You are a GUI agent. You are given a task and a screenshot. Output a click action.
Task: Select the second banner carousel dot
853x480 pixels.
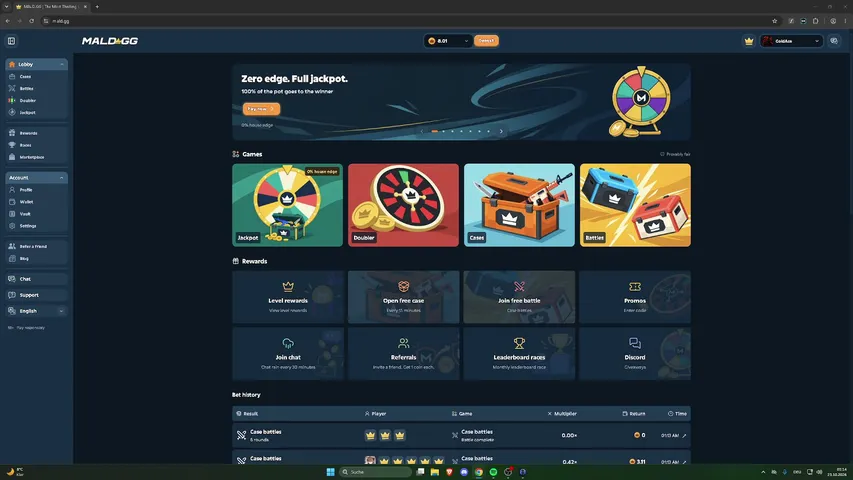tap(443, 131)
